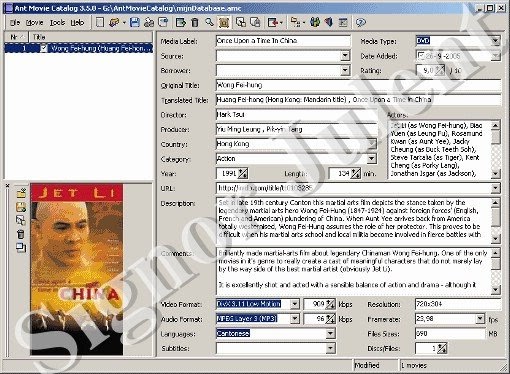The height and width of the screenshot is (374, 510).
Task: Click the Help question mark toolbar icon
Action: tap(360, 22)
